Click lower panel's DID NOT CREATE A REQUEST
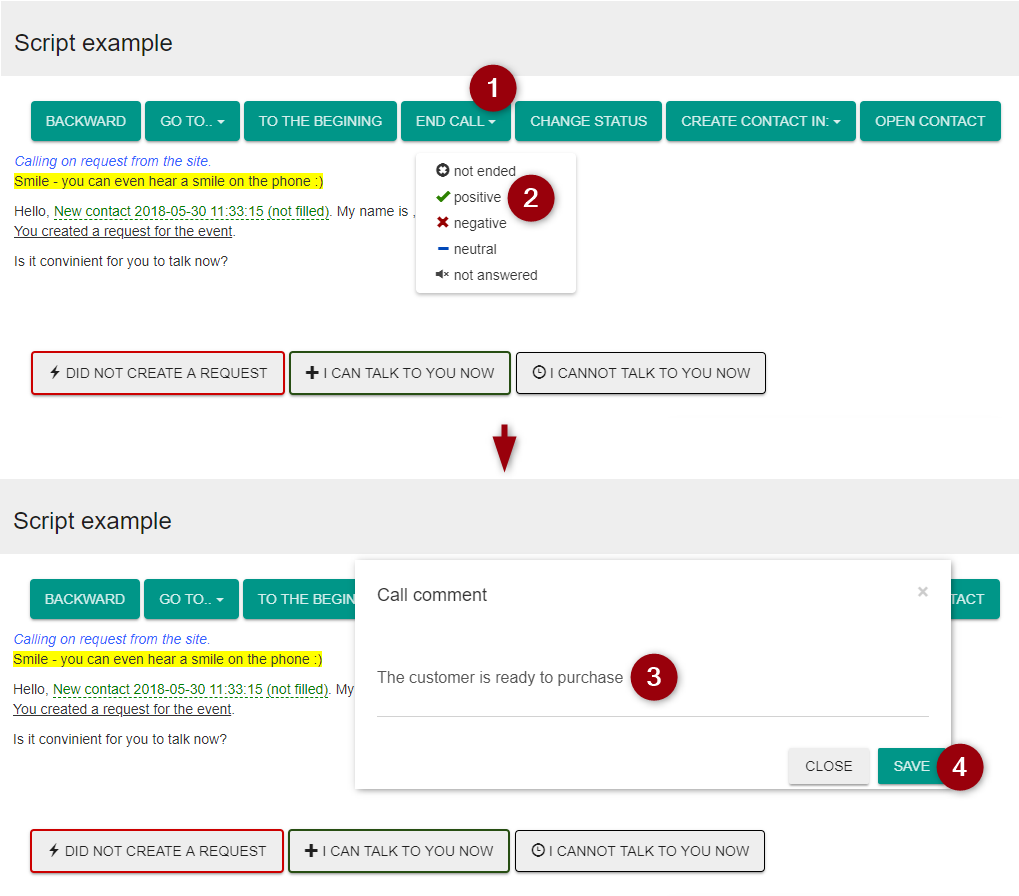Image resolution: width=1019 pixels, height=896 pixels. tap(157, 851)
